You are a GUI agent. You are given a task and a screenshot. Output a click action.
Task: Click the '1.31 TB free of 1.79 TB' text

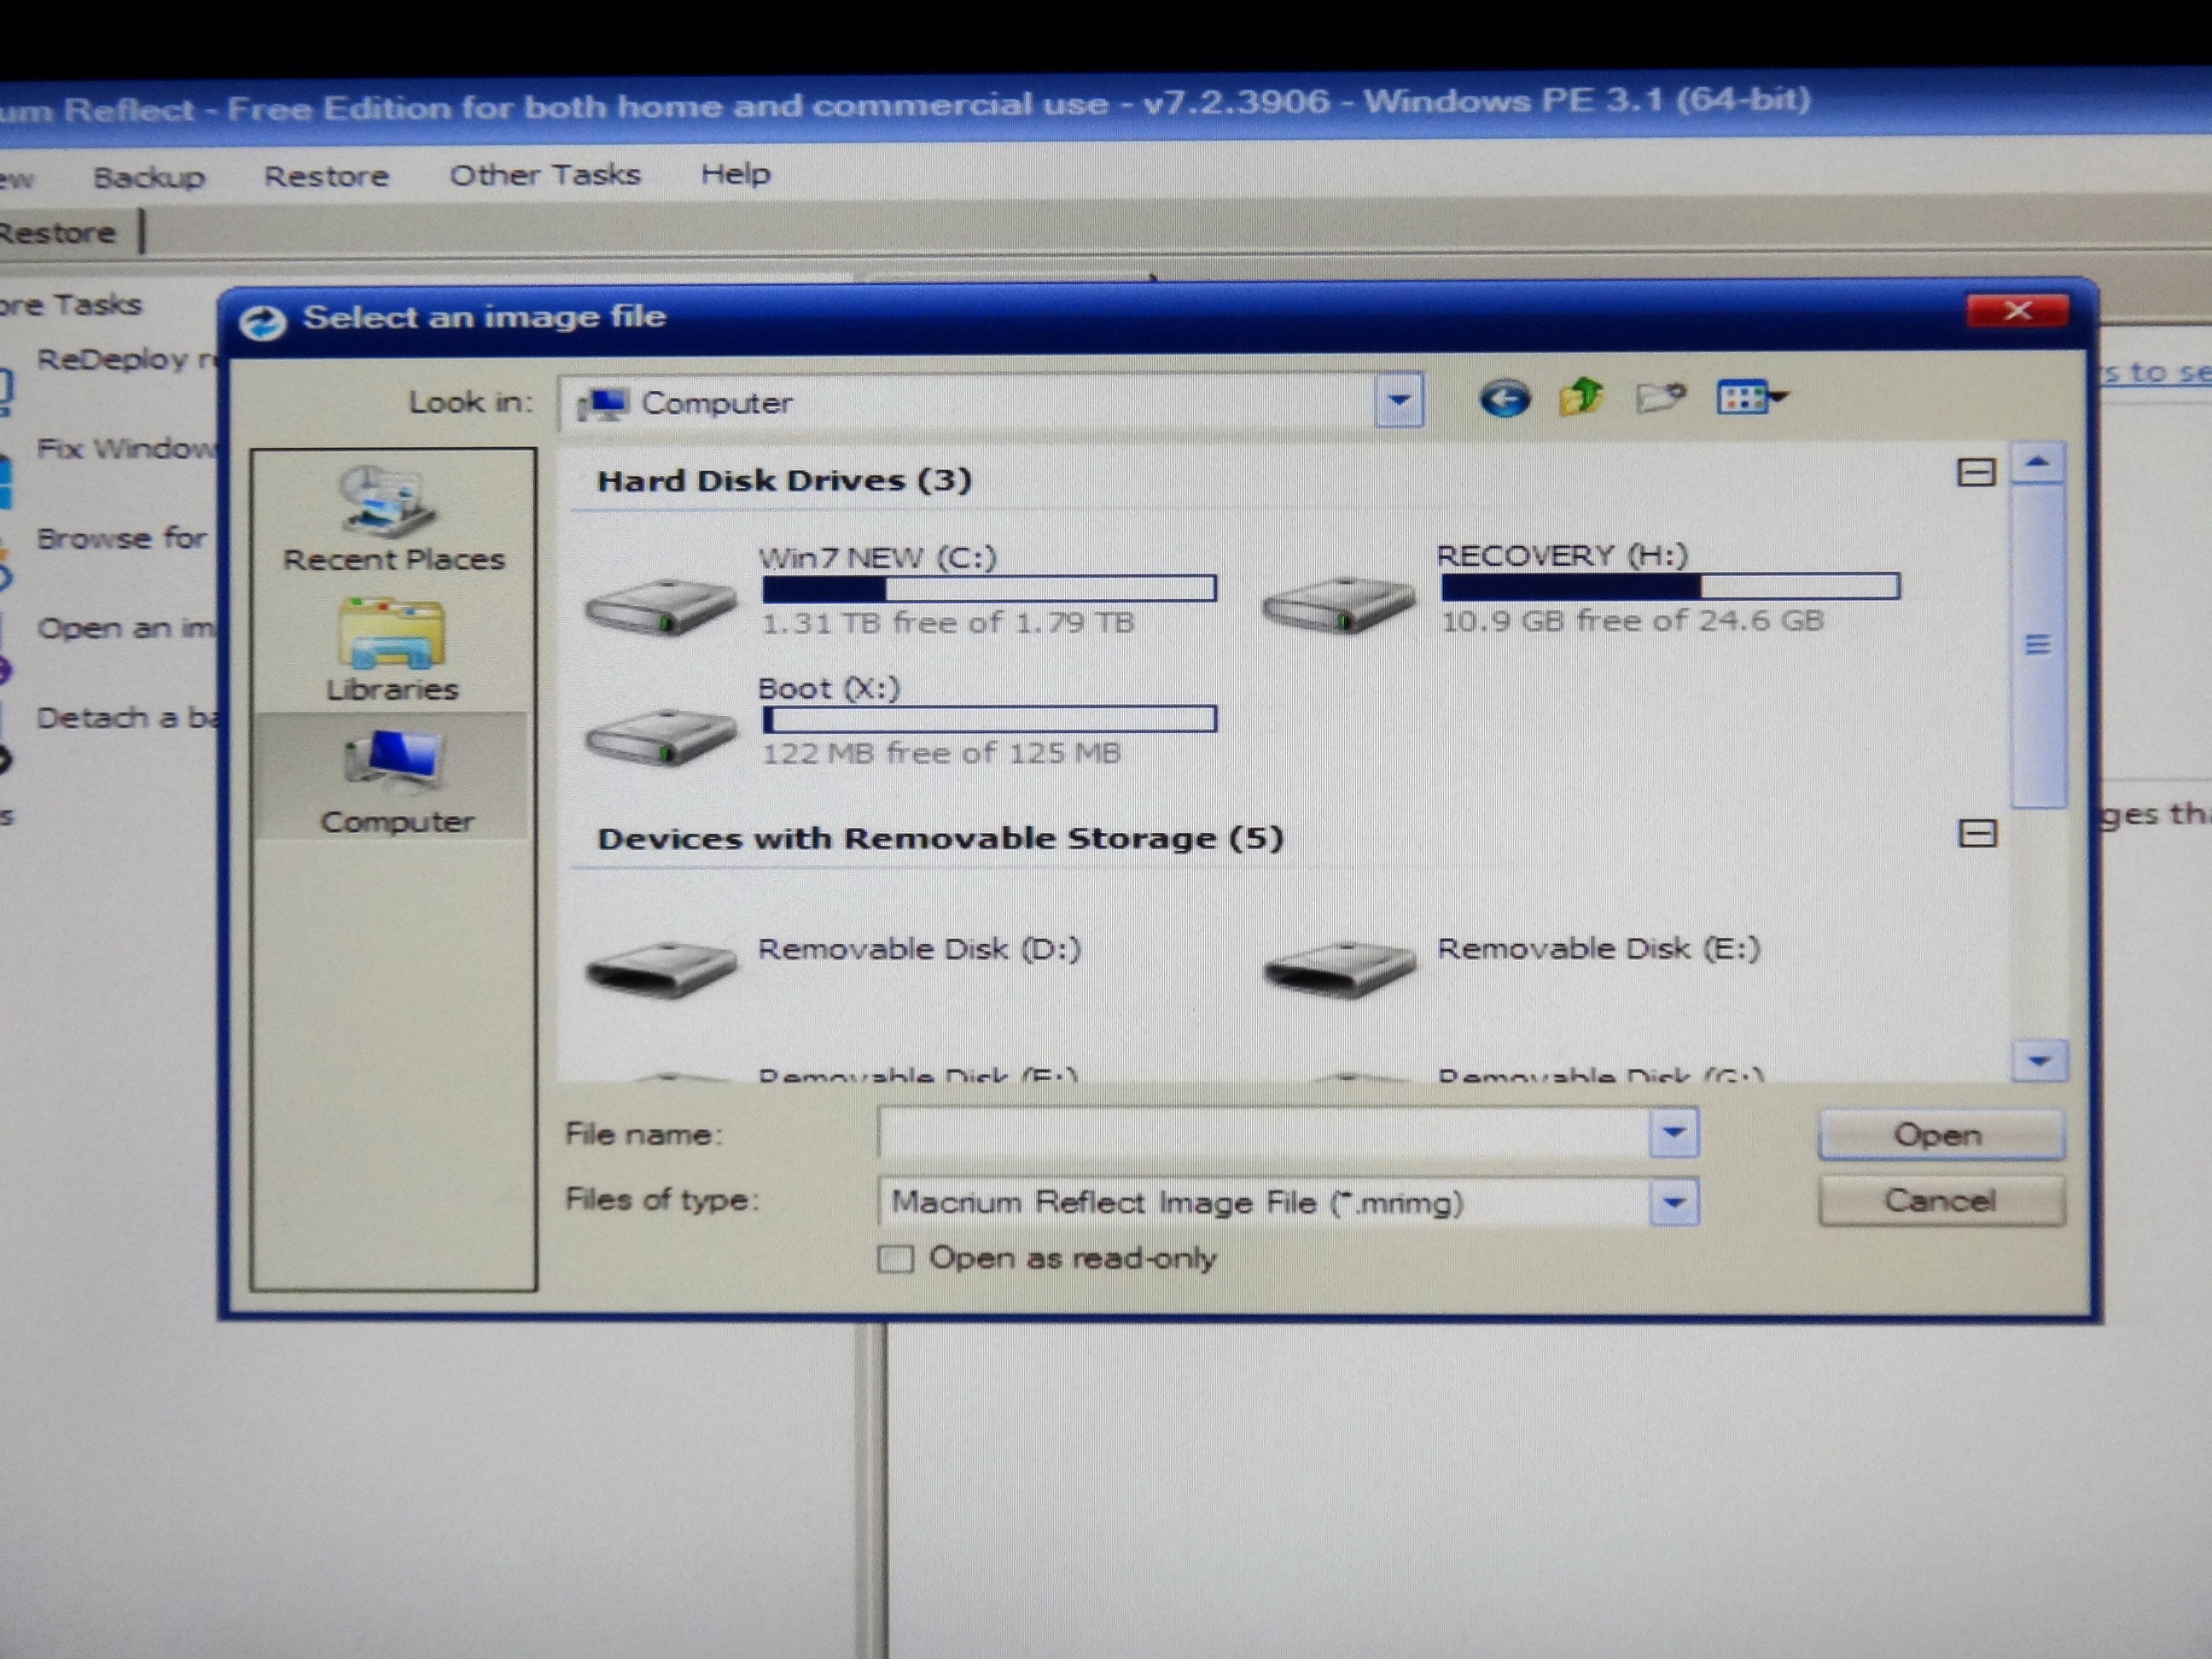(948, 623)
